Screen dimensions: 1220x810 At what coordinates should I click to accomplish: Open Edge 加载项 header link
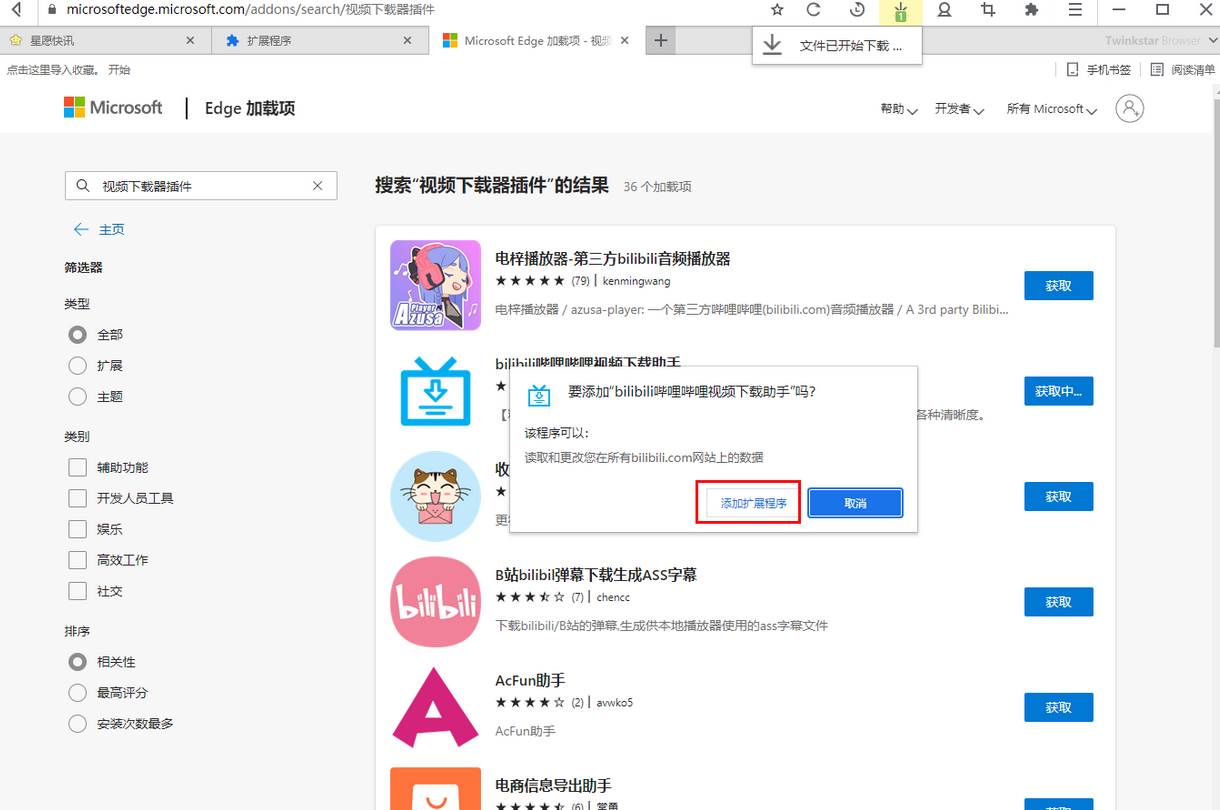(x=250, y=108)
